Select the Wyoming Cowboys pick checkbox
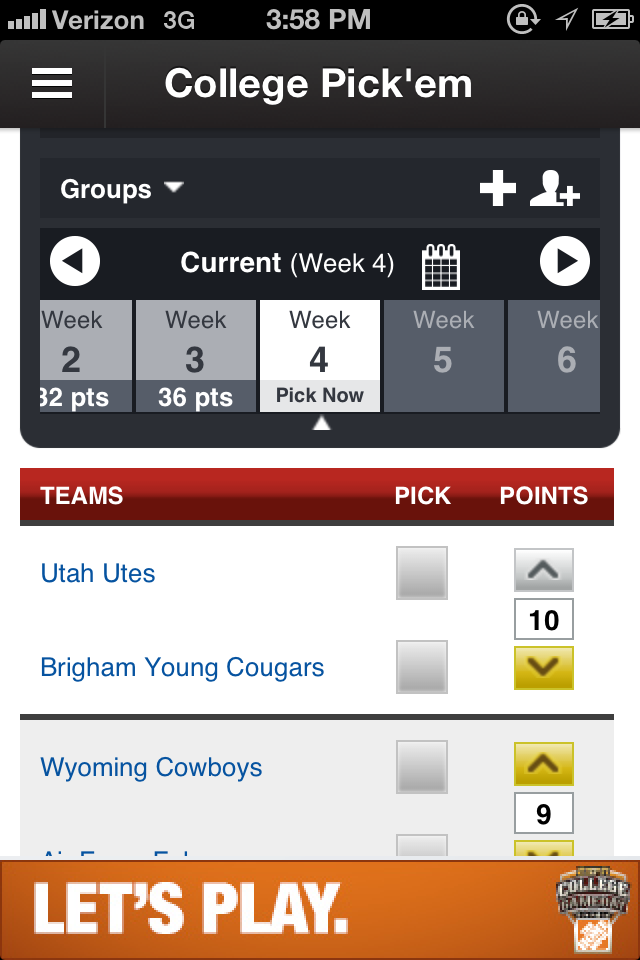 pos(422,767)
